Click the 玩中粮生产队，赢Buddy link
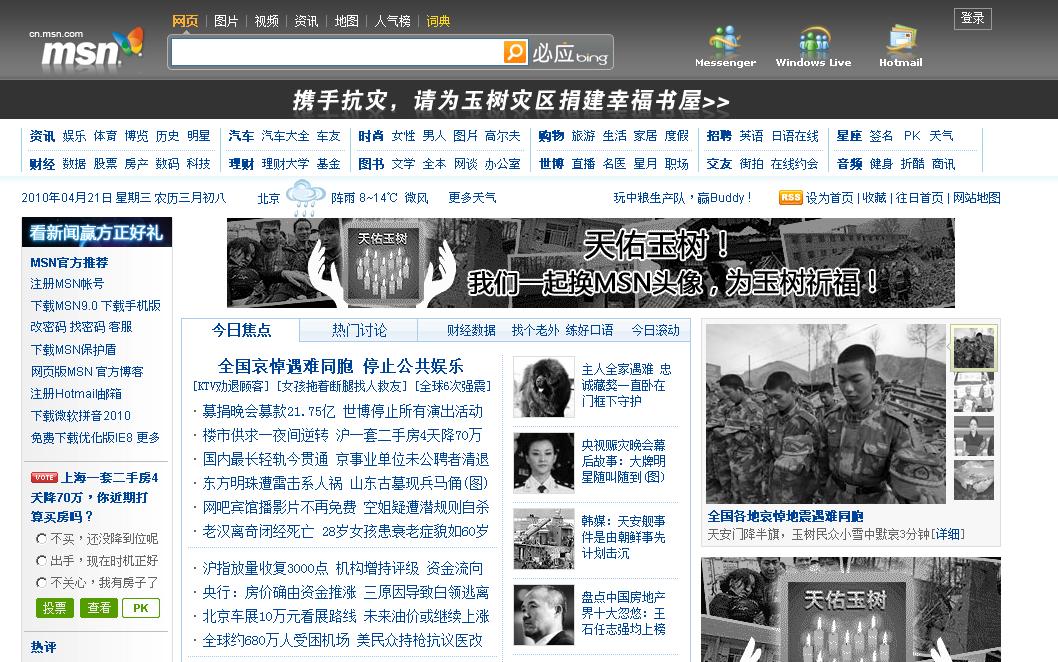The image size is (1058, 662). click(x=682, y=198)
